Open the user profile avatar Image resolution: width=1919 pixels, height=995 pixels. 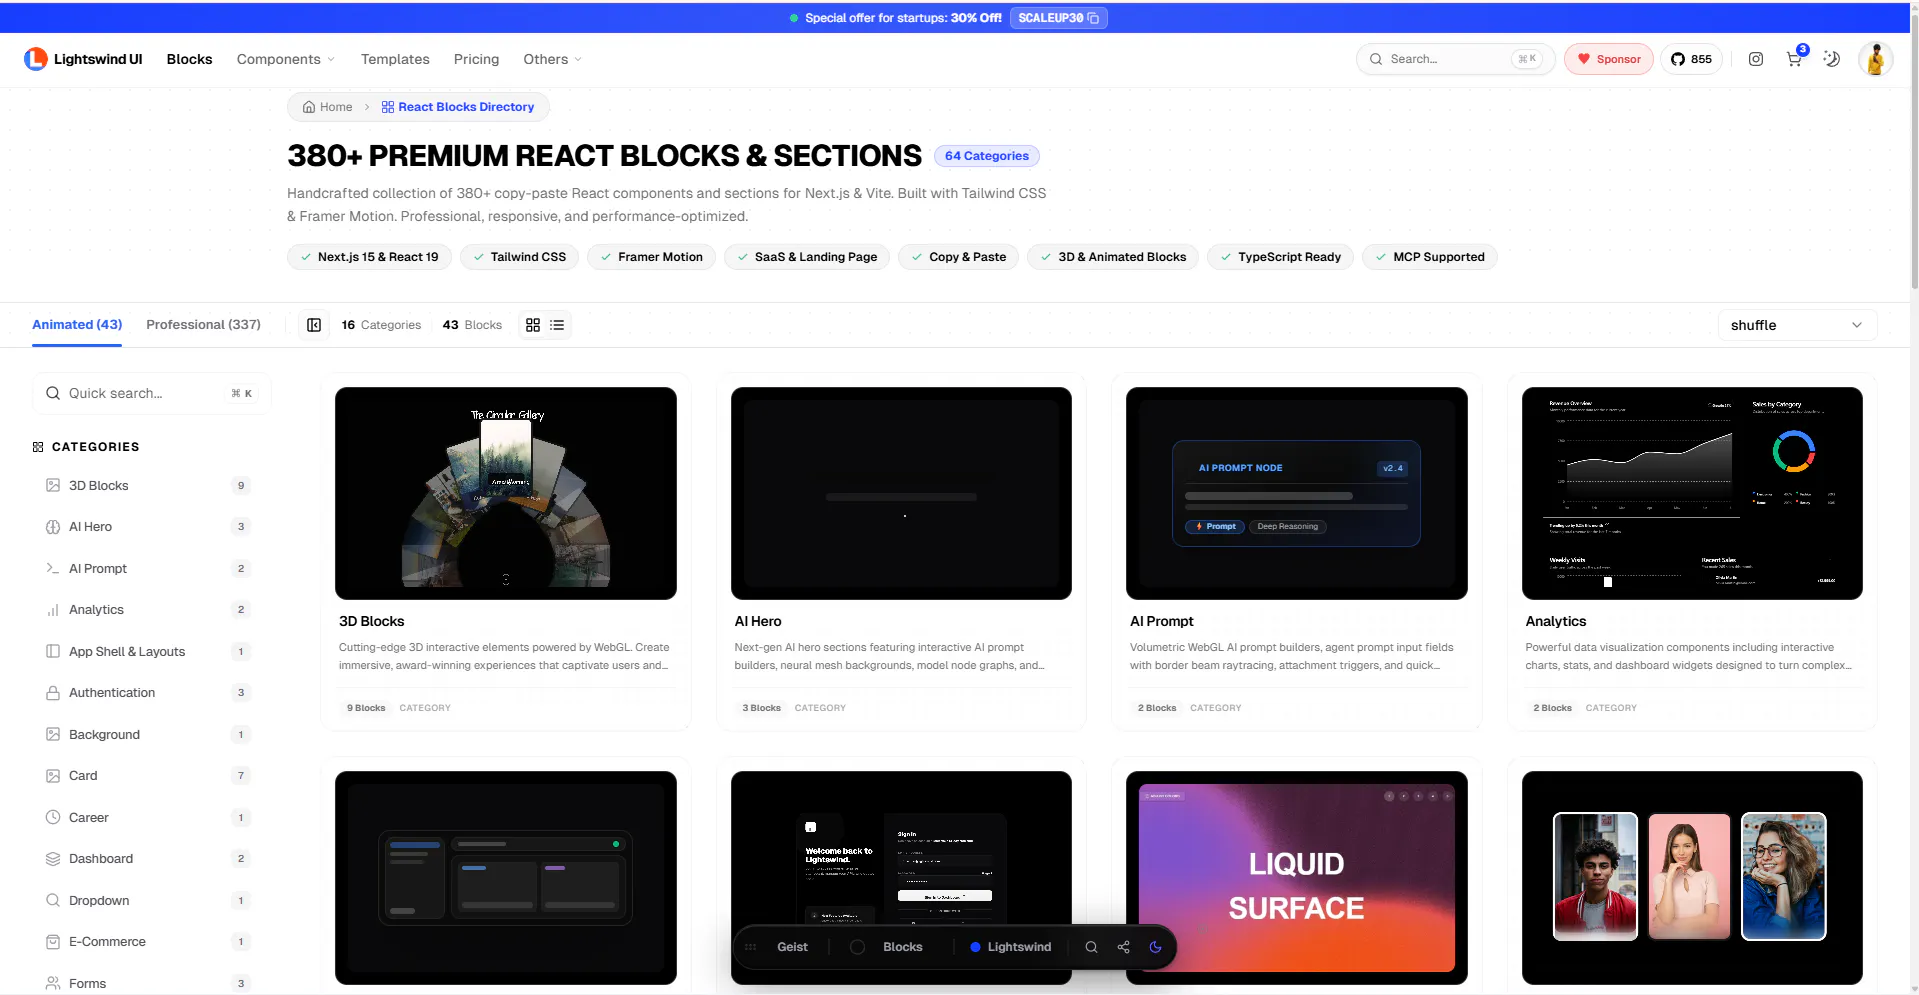tap(1876, 59)
